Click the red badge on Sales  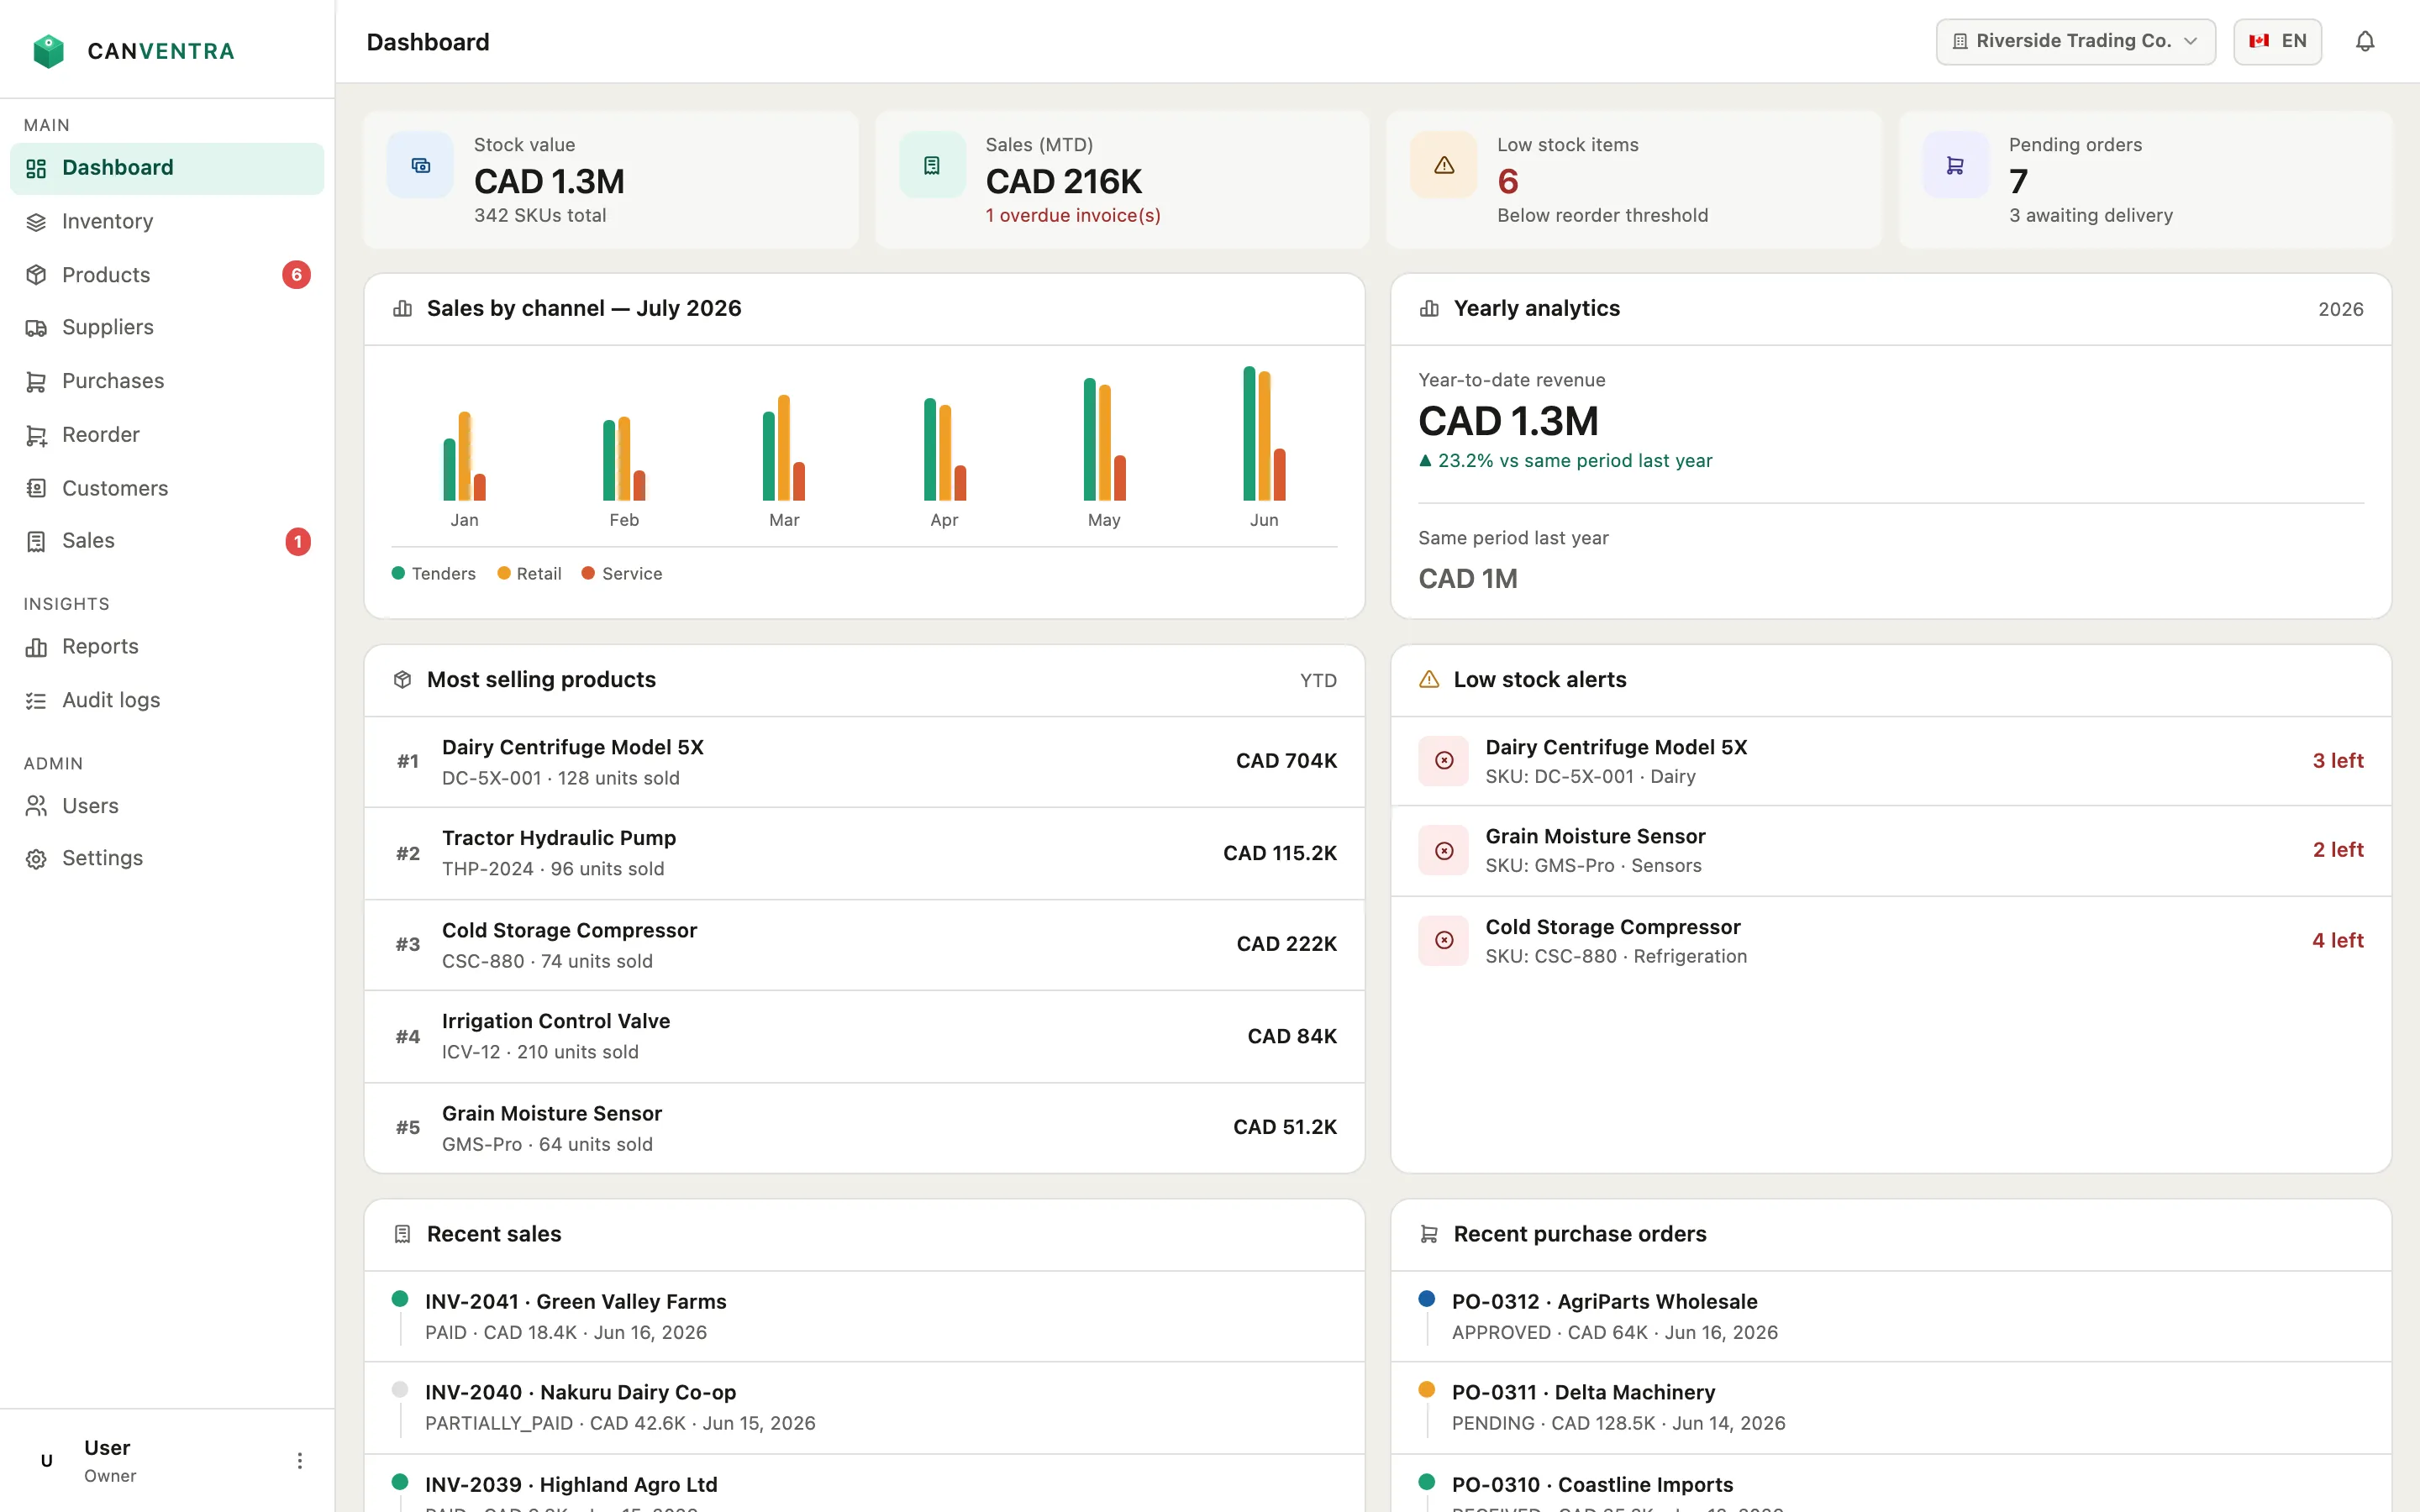pyautogui.click(x=297, y=542)
